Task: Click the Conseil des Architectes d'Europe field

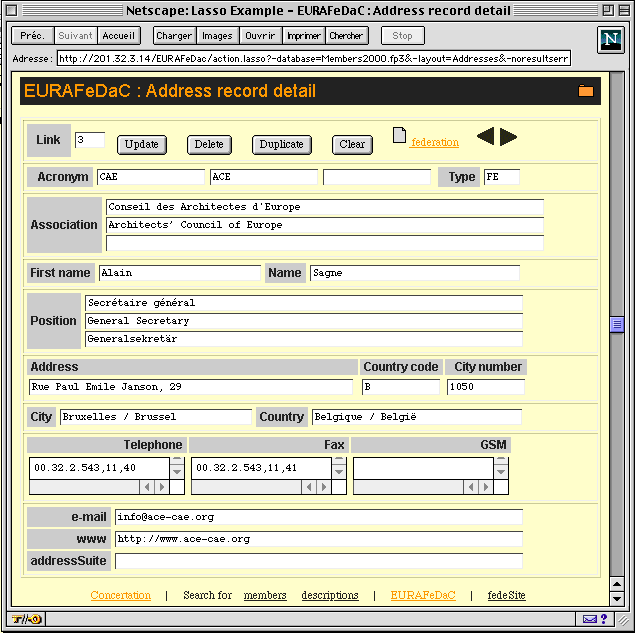Action: pos(325,207)
